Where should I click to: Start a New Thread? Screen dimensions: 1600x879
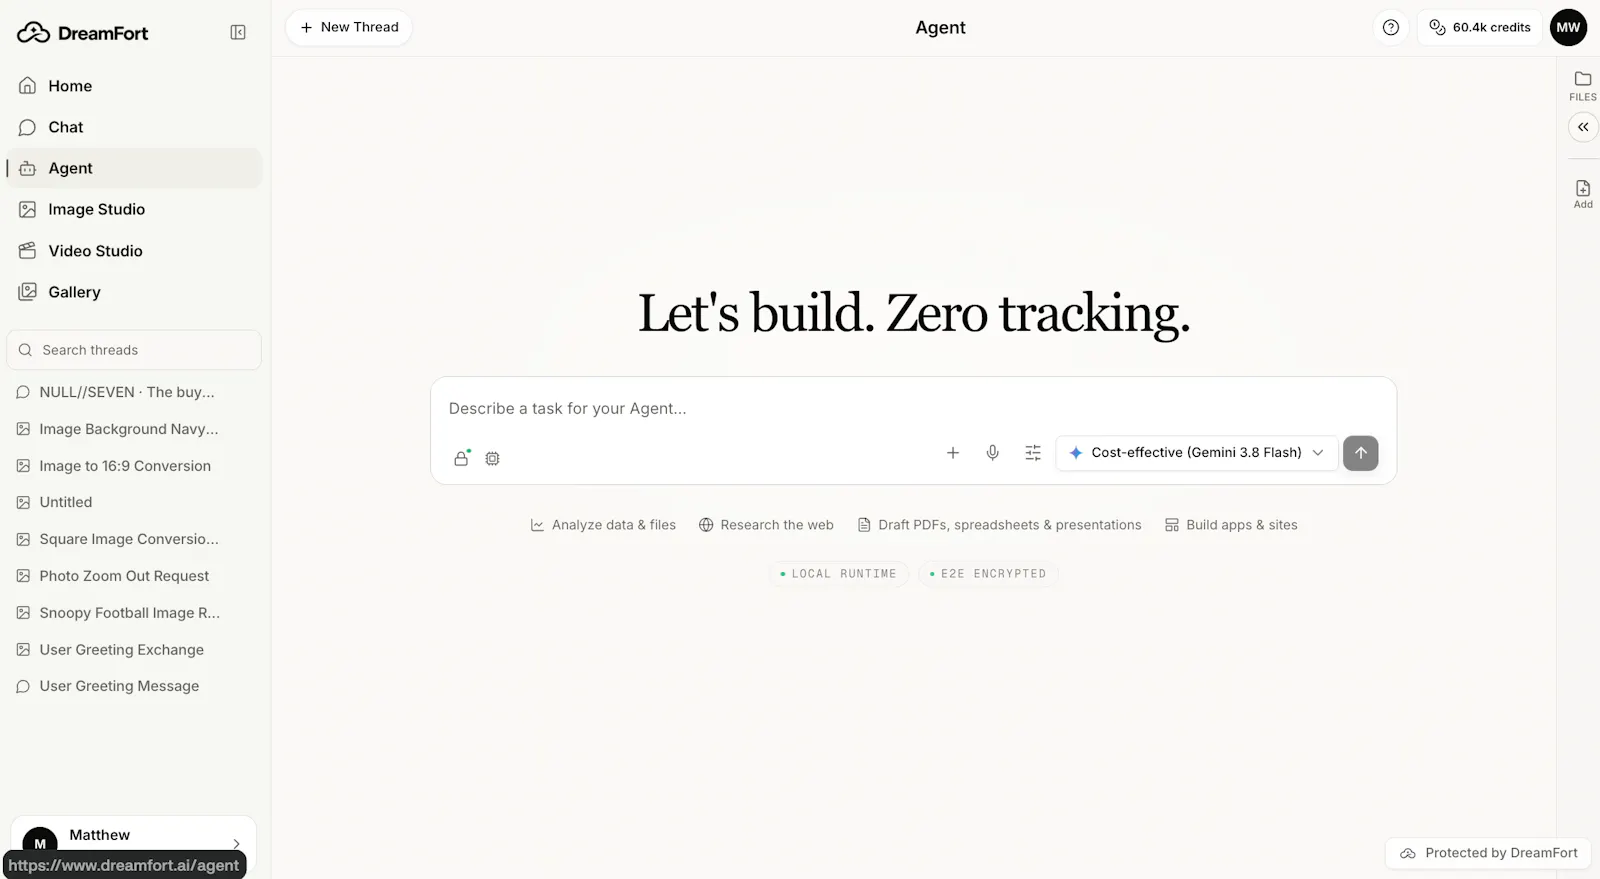[x=349, y=27]
